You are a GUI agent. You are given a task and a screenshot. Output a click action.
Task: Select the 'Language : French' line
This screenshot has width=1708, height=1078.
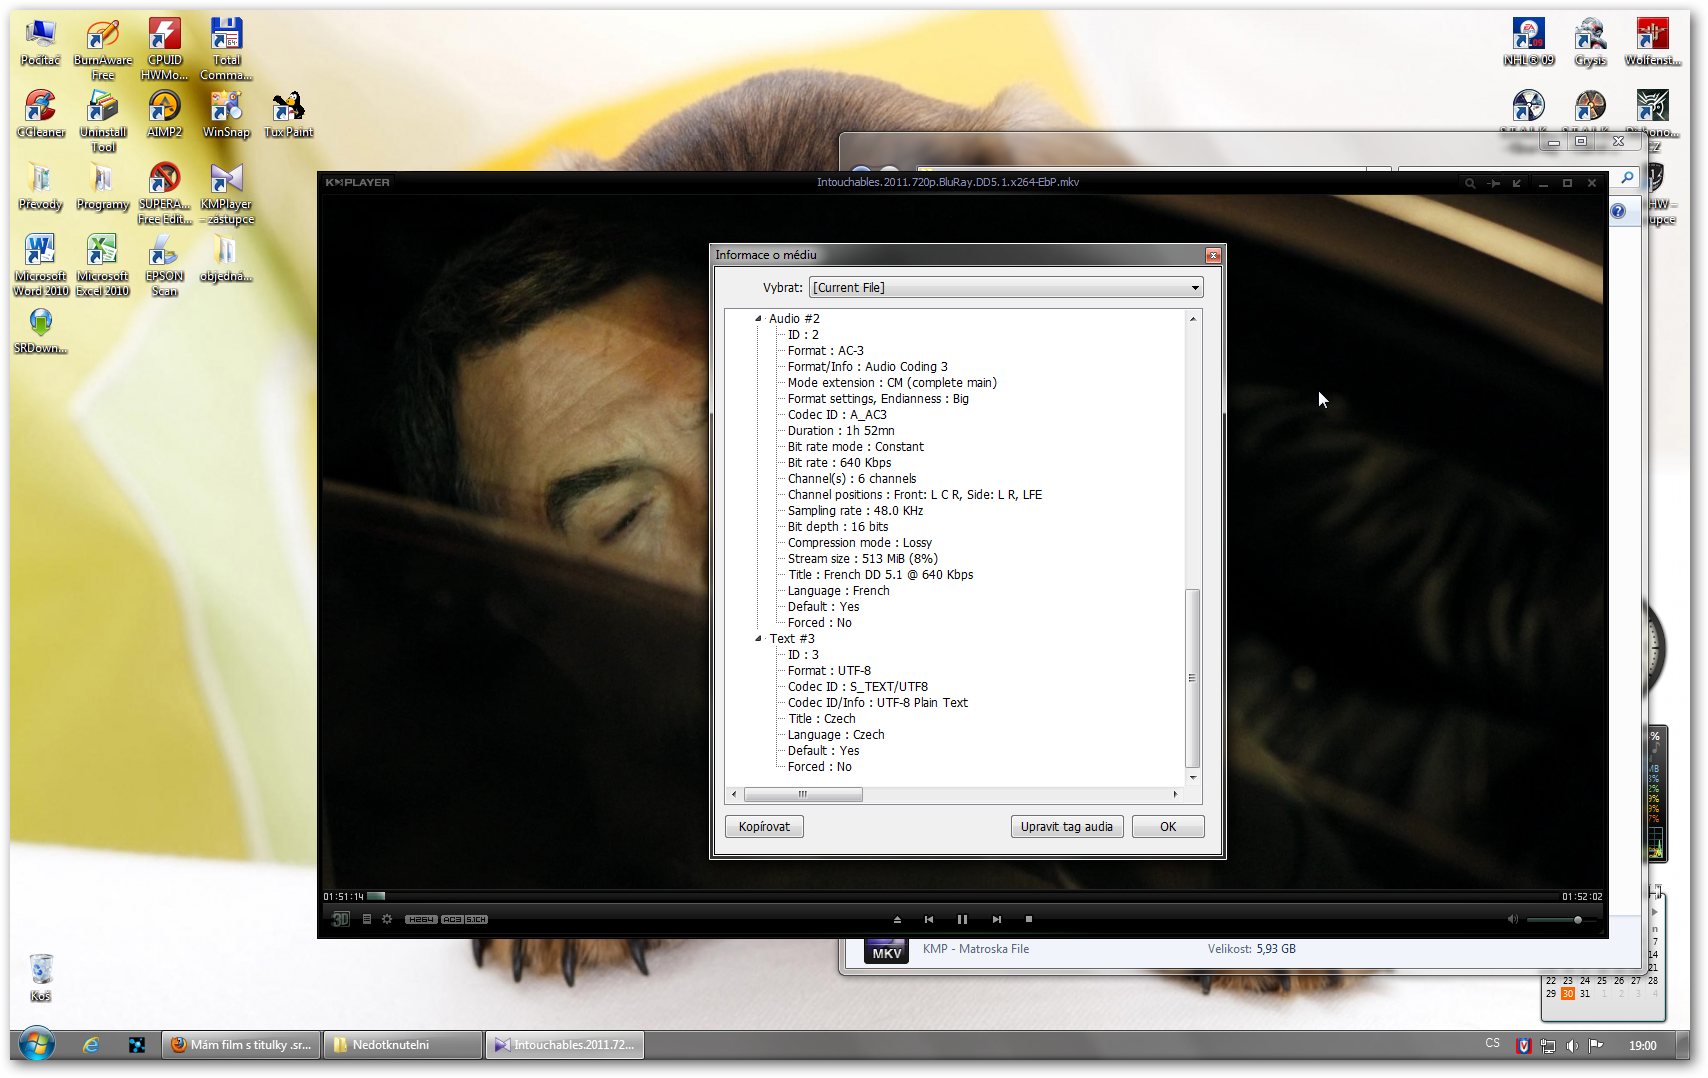838,591
